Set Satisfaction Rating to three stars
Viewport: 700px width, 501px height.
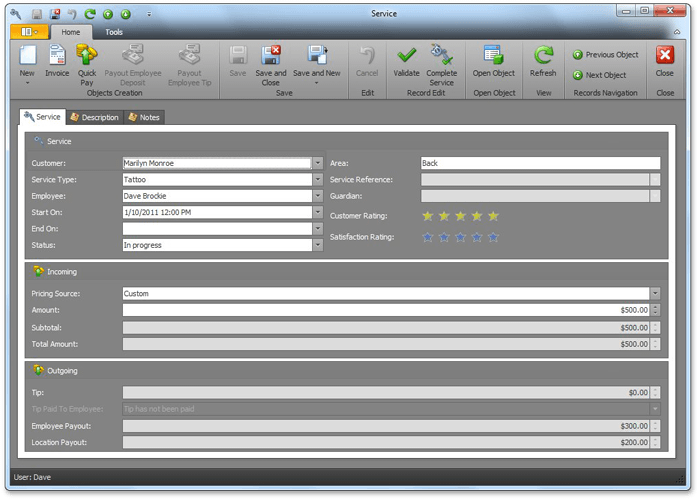tap(461, 237)
